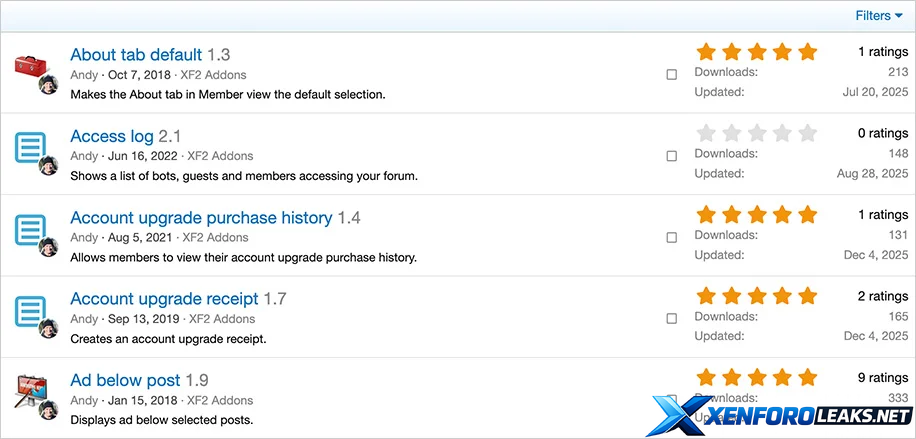916x439 pixels.
Task: Click the Sep 13, 2019 date of Account upgrade receipt
Action: click(x=143, y=319)
